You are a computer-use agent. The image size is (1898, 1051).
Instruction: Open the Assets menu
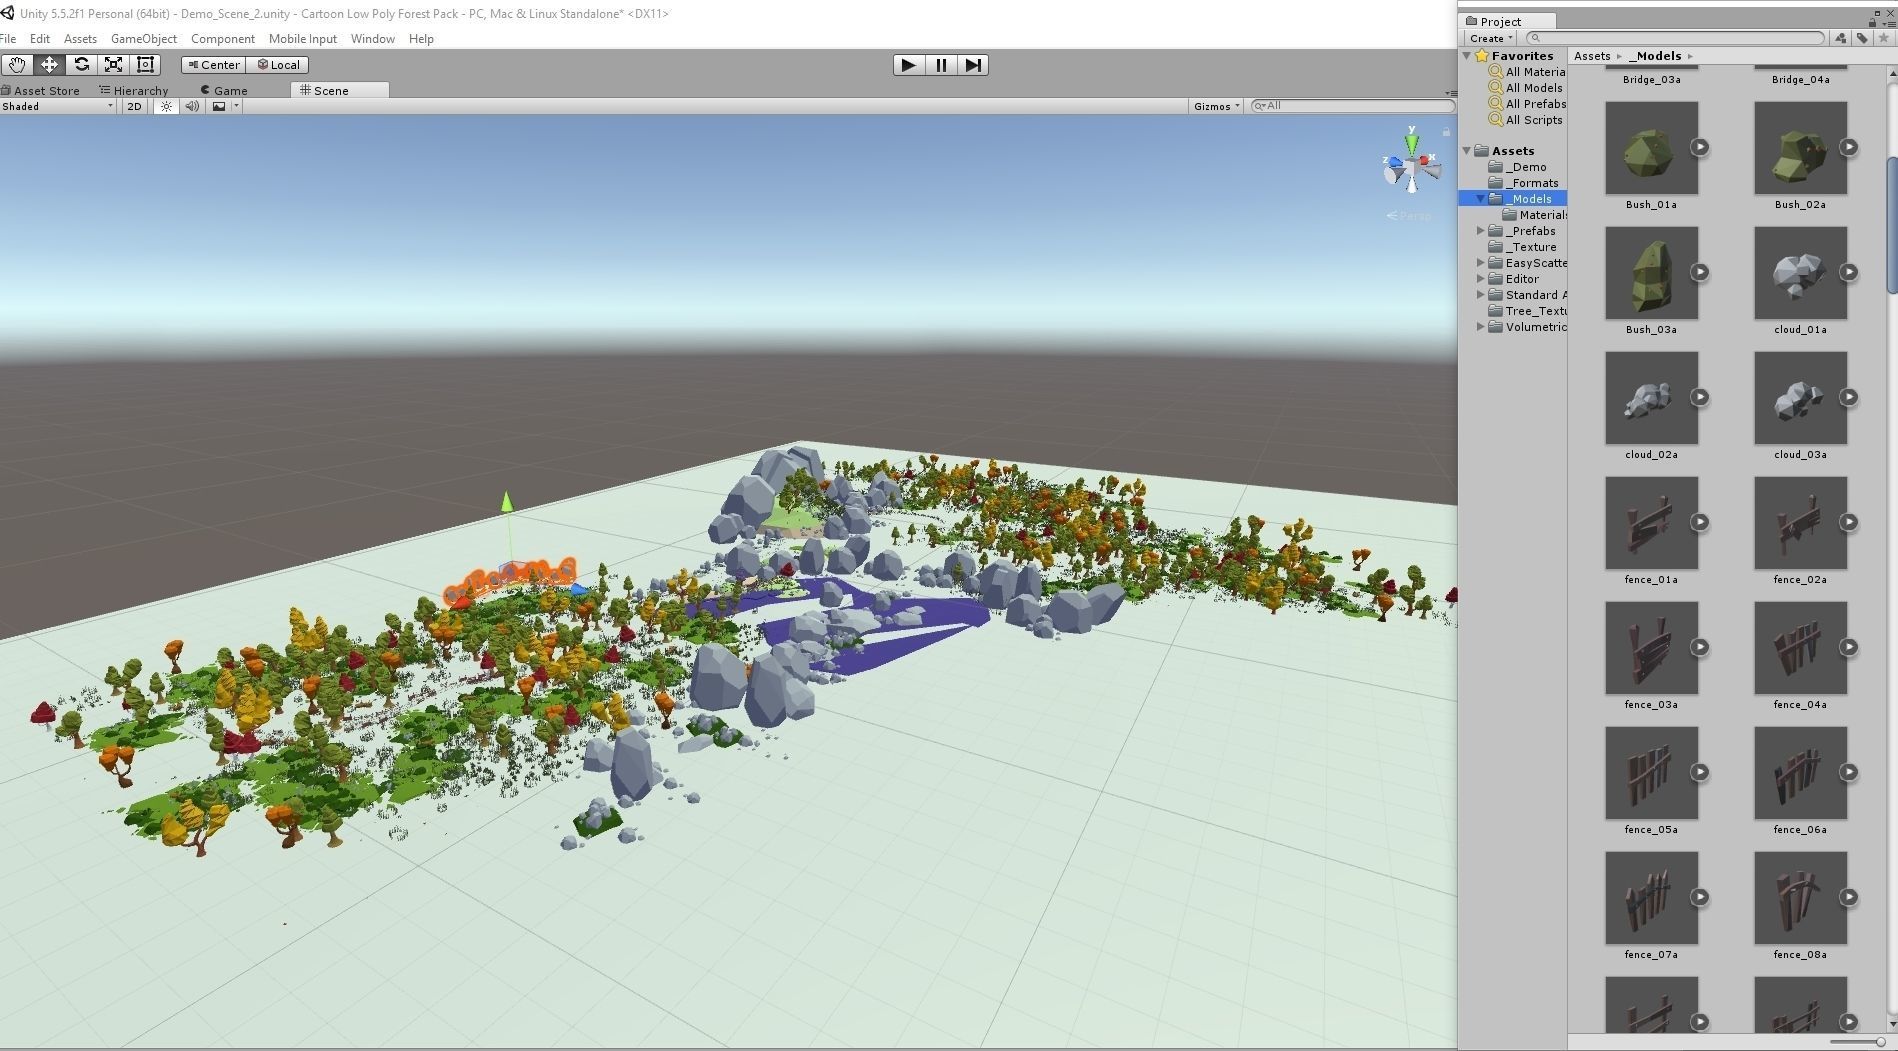(80, 39)
